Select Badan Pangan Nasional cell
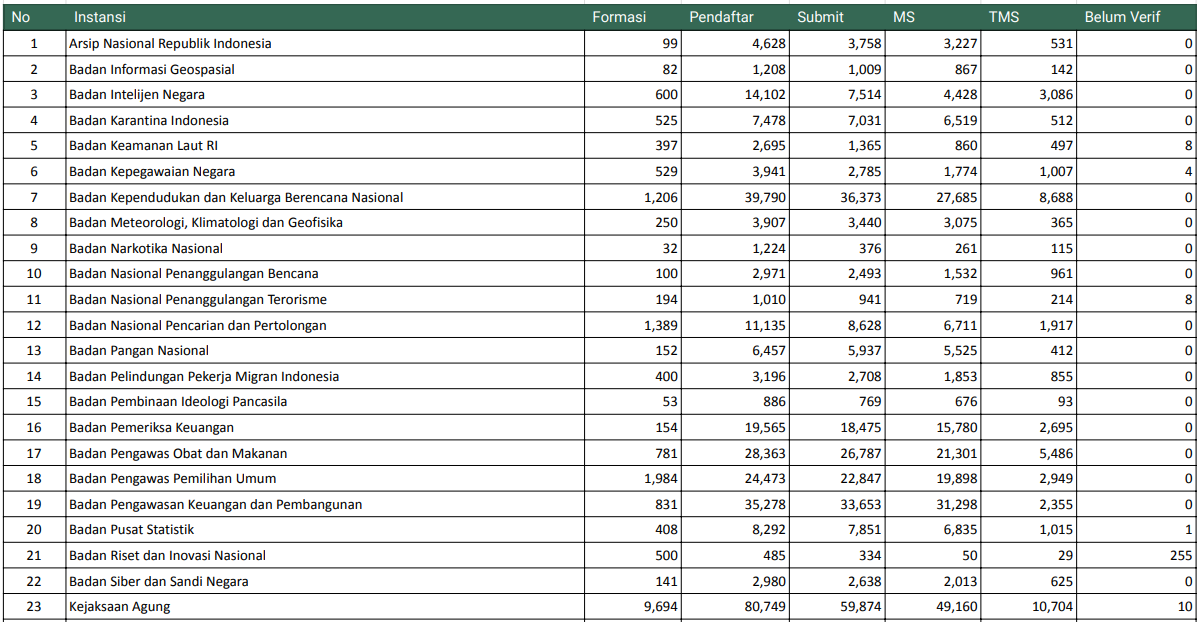The width and height of the screenshot is (1197, 622). [x=325, y=350]
